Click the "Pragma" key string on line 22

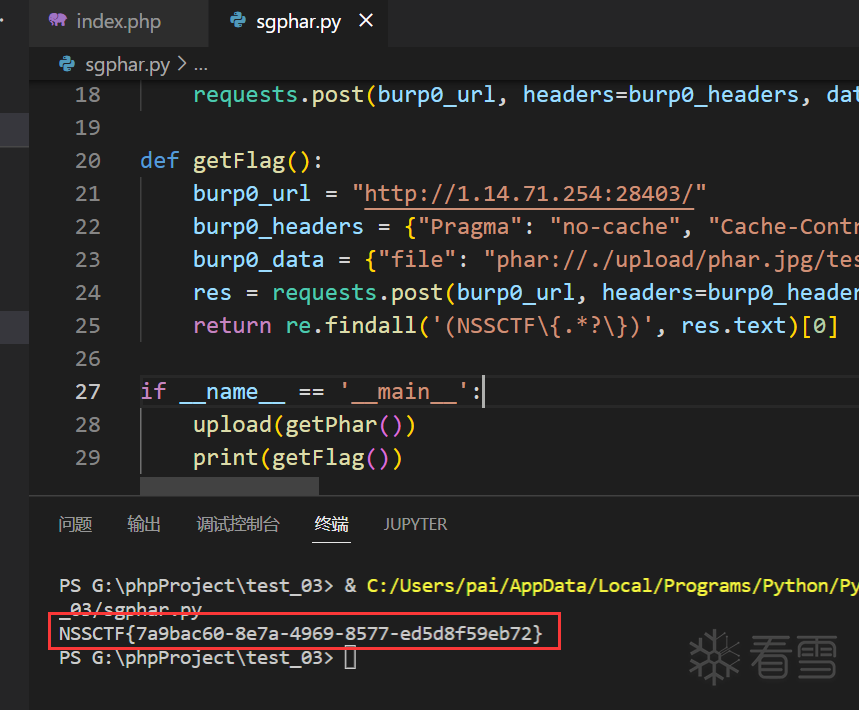tap(469, 227)
